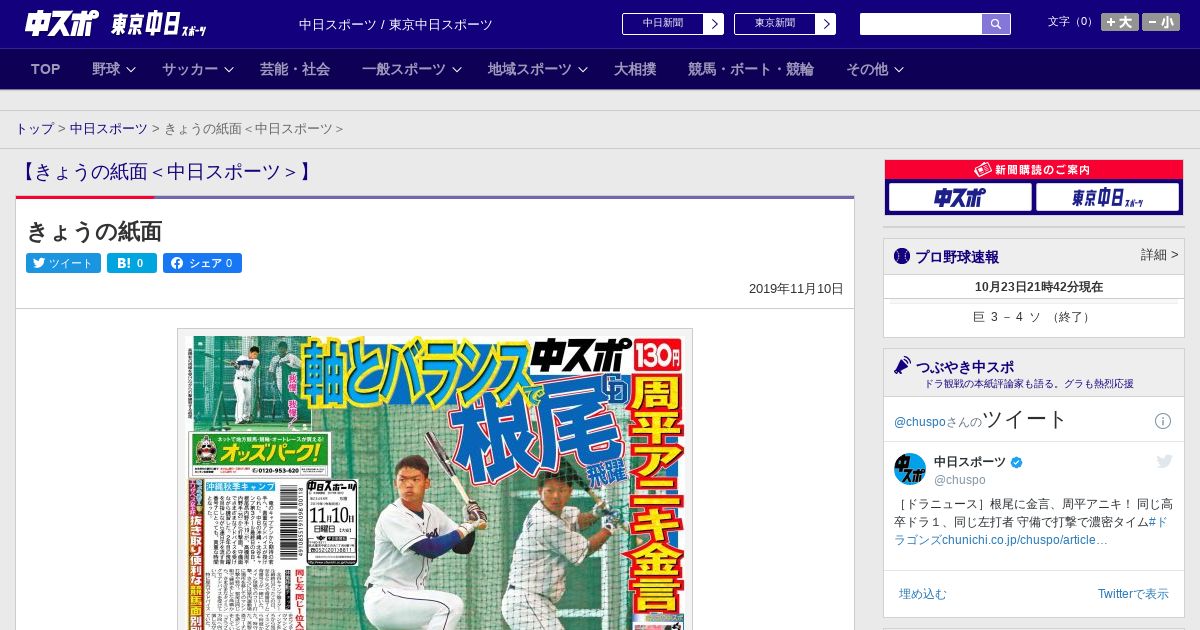
Task: Open the 中日新聞 link arrow
Action: click(x=713, y=23)
